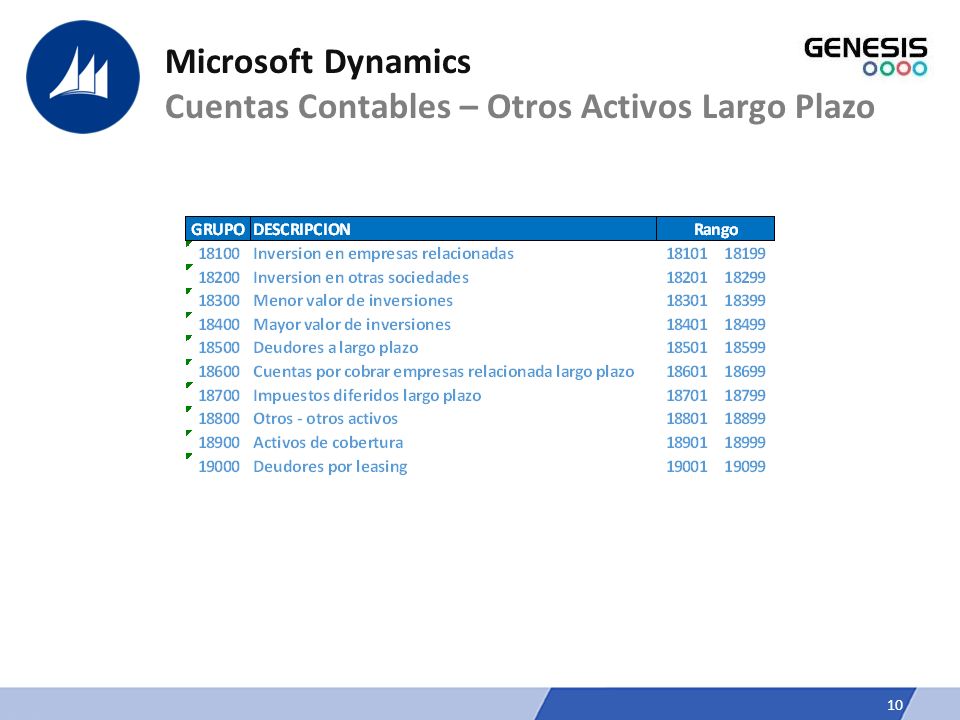
Task: Click range end value 18199
Action: [744, 253]
